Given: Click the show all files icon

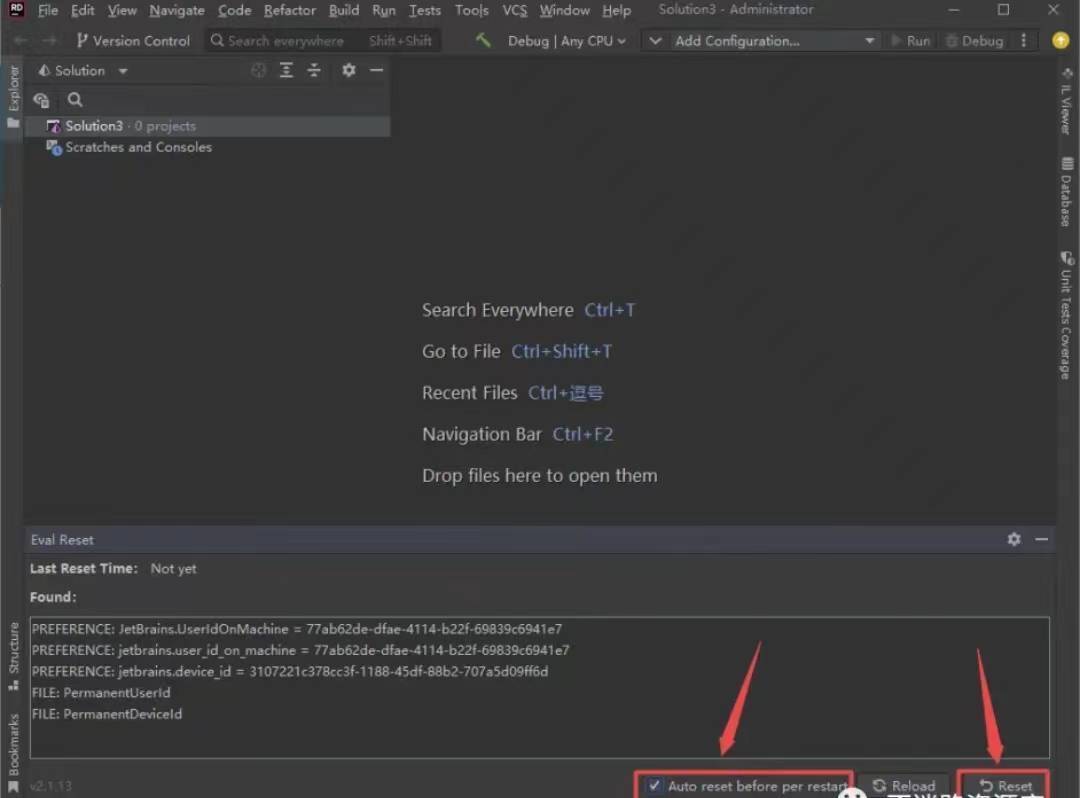Looking at the screenshot, I should coord(41,101).
